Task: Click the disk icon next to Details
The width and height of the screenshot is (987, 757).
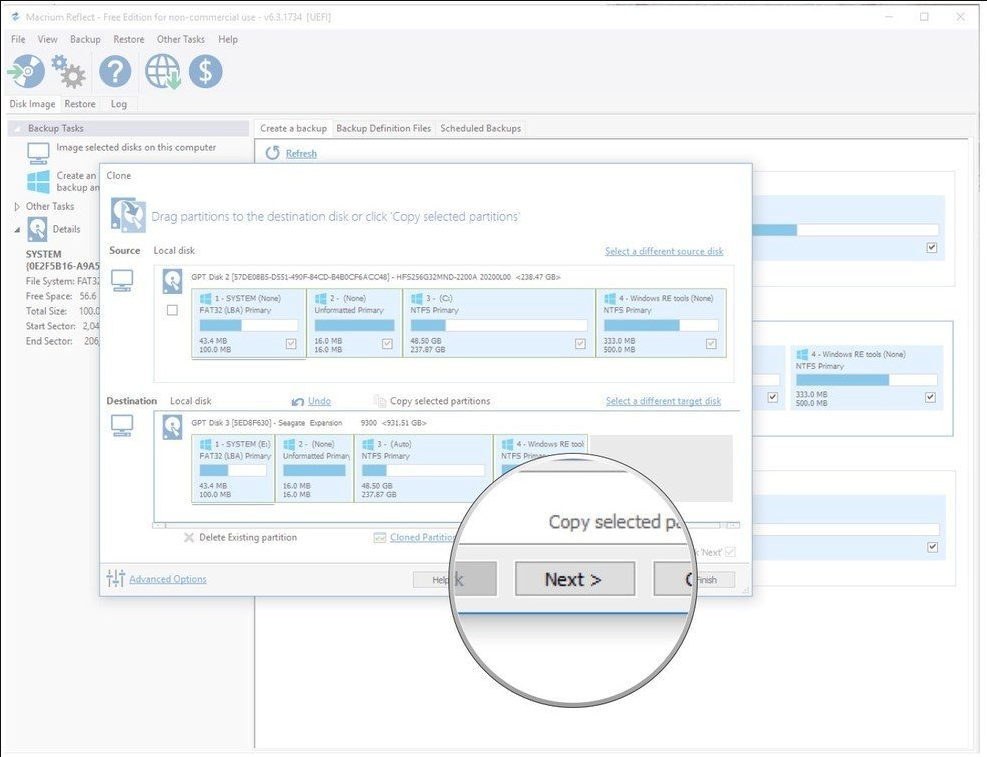Action: click(37, 230)
